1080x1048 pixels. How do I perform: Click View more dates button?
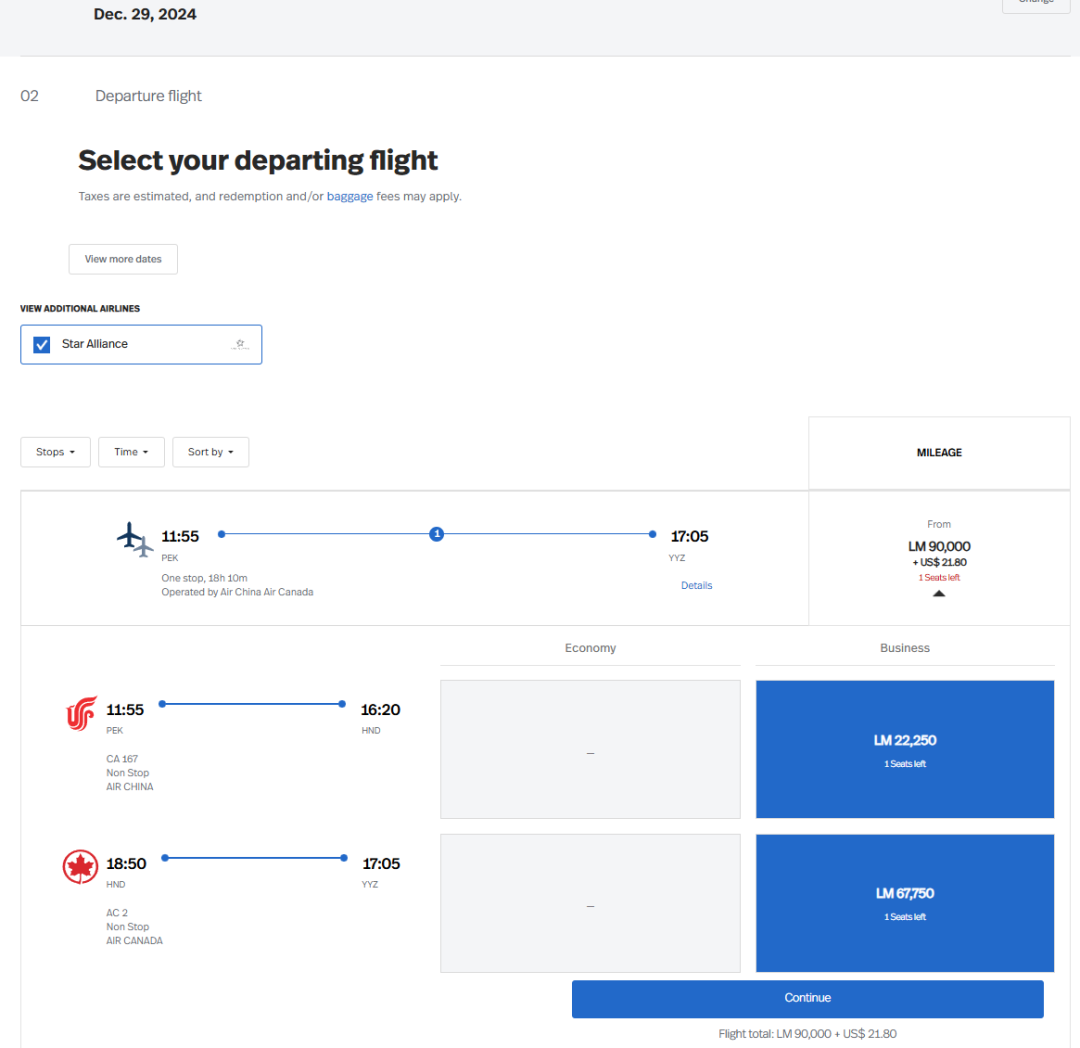(123, 259)
